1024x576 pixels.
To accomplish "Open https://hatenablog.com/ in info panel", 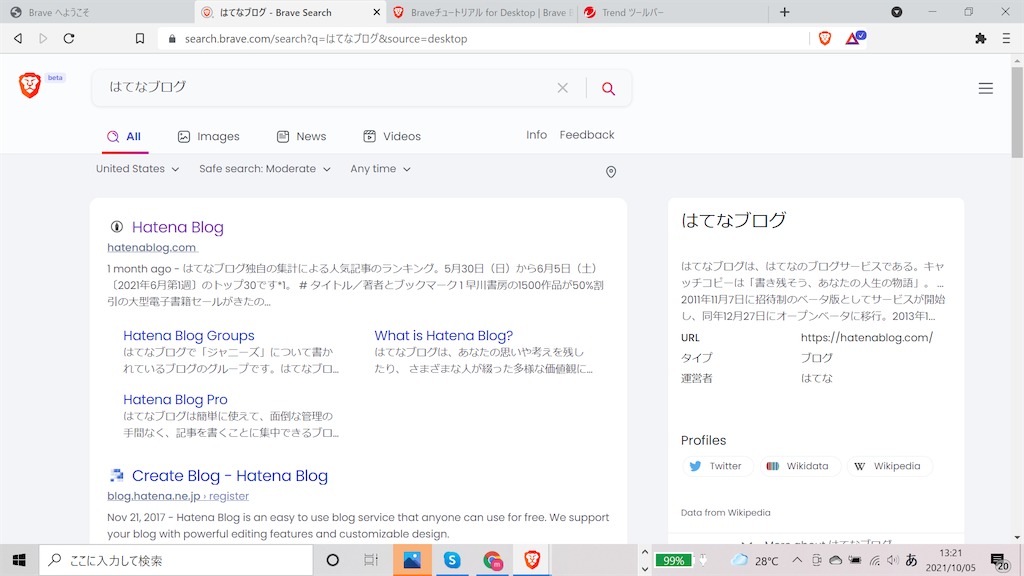I will point(867,338).
